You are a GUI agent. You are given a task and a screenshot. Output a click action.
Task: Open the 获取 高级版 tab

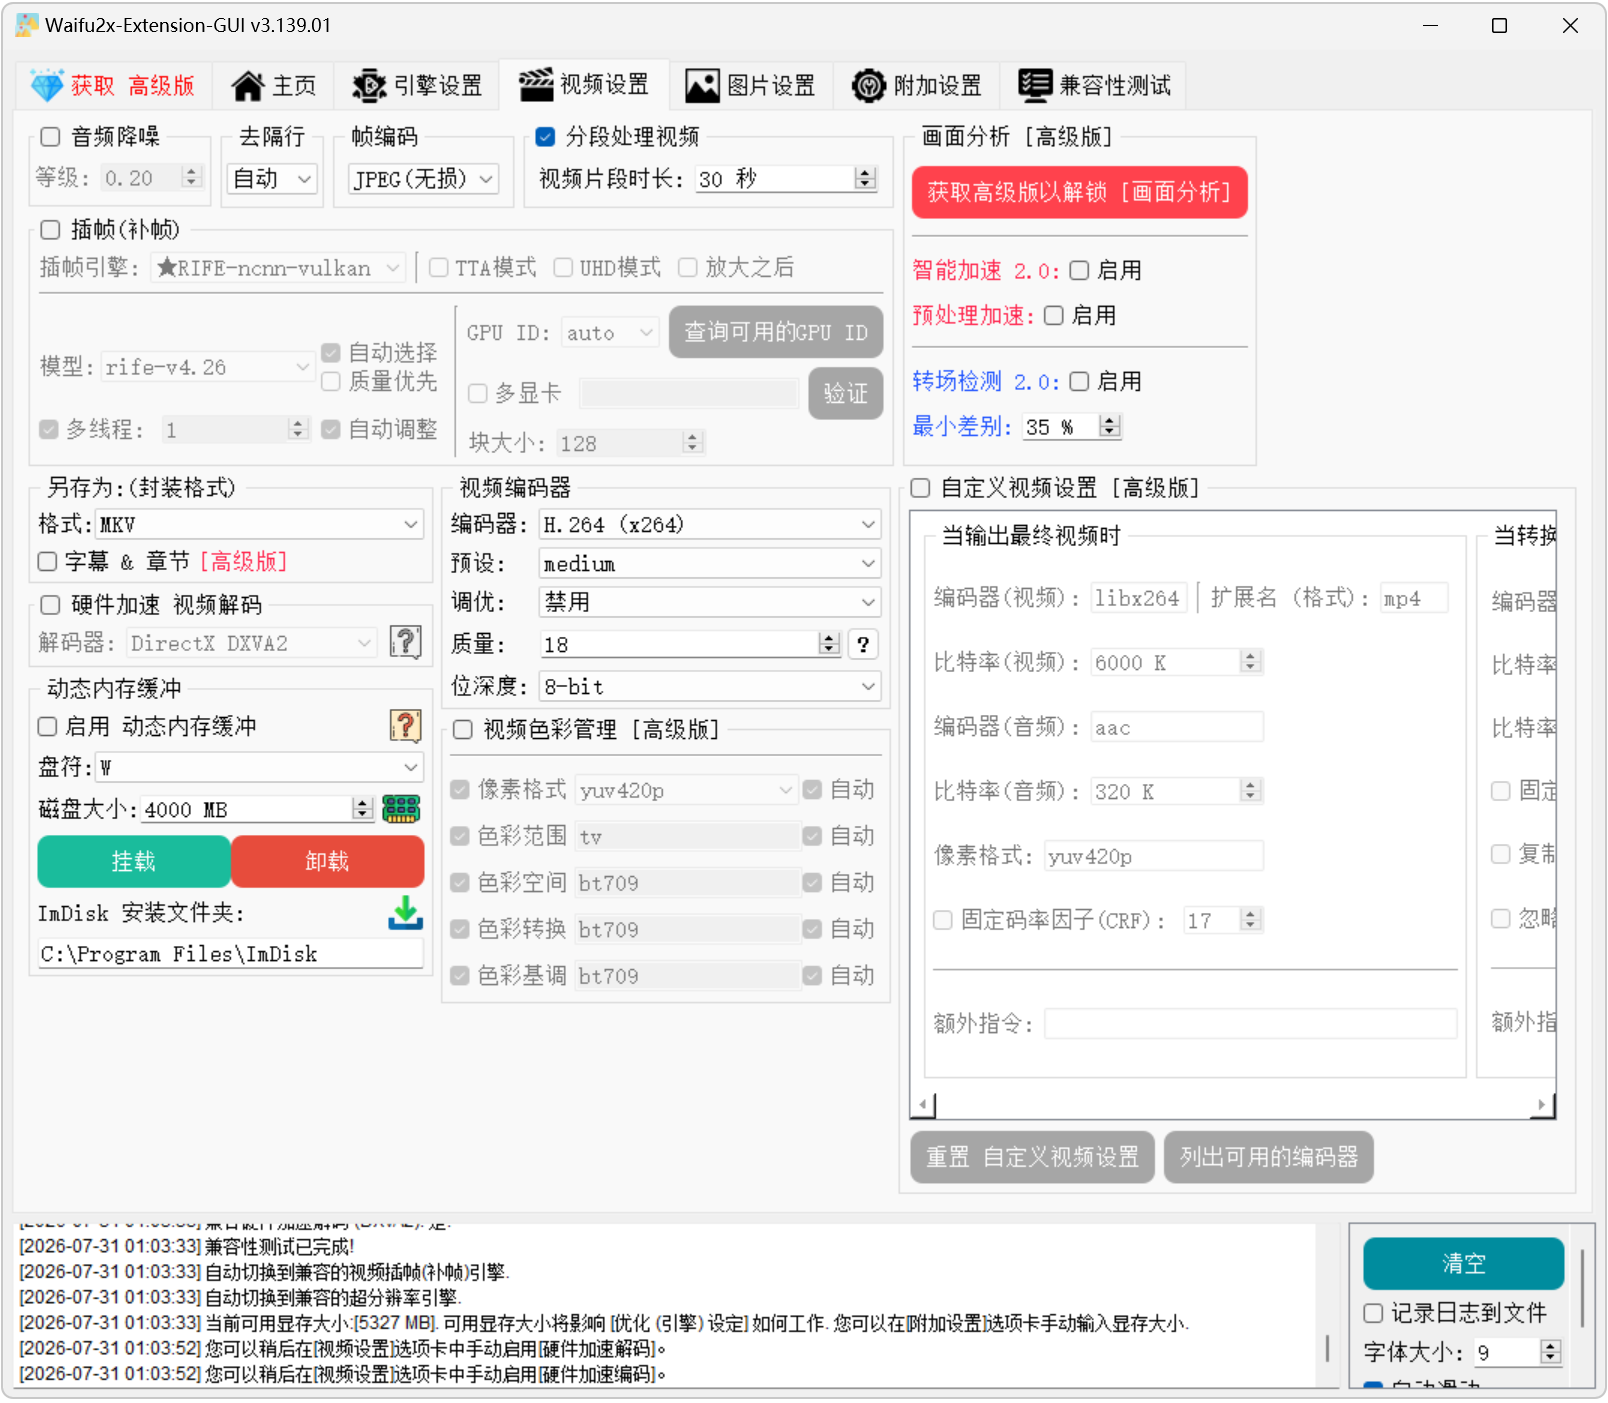(112, 85)
